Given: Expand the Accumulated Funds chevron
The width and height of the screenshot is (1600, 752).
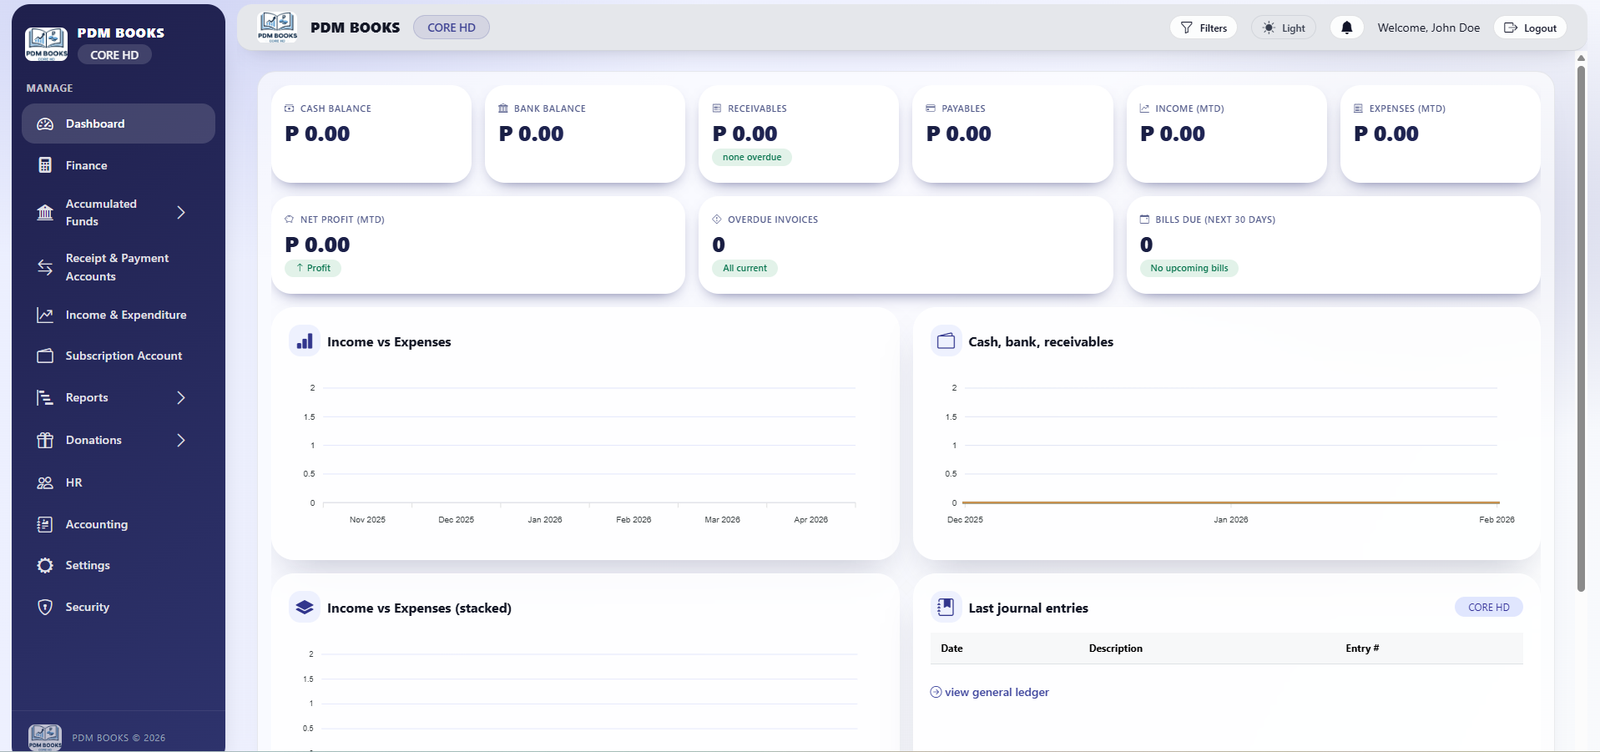Looking at the screenshot, I should tap(181, 212).
